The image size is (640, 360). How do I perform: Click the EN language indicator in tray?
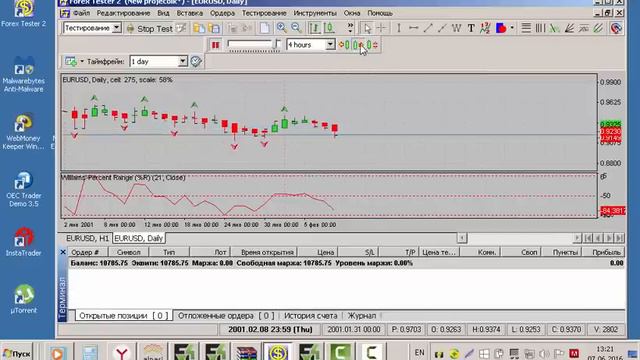tap(419, 352)
